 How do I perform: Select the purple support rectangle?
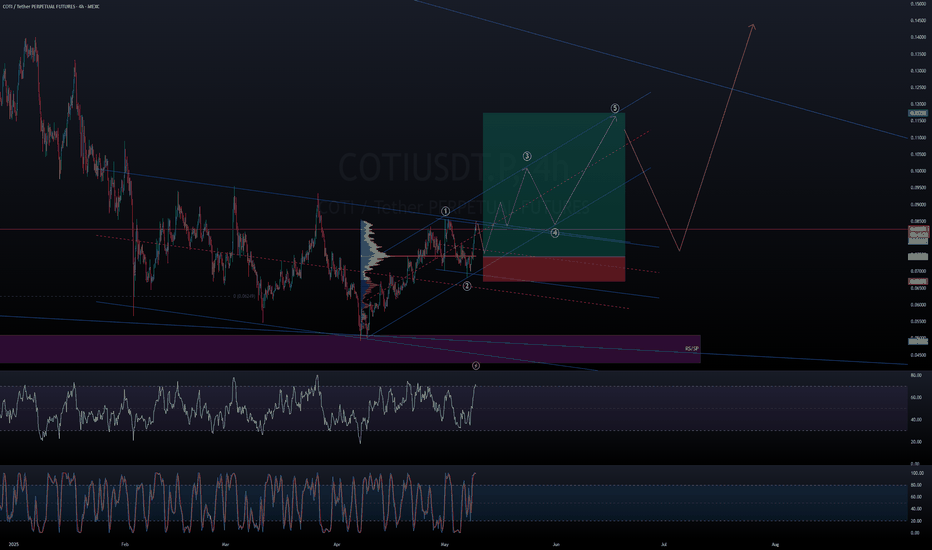click(350, 349)
